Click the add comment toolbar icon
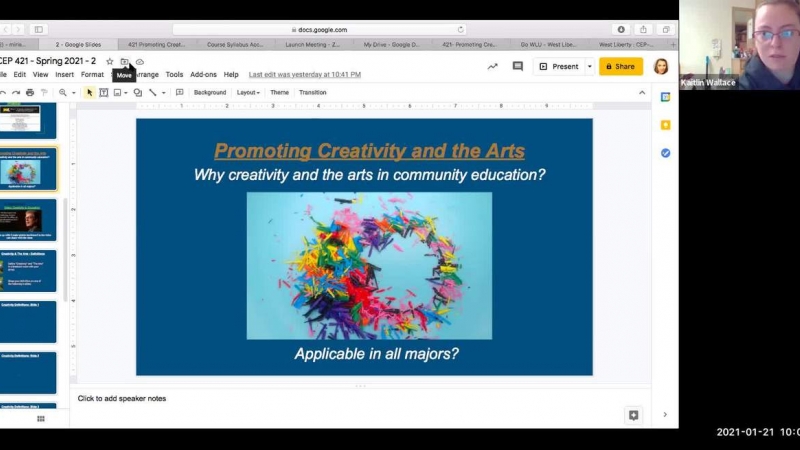The width and height of the screenshot is (800, 450). point(179,92)
